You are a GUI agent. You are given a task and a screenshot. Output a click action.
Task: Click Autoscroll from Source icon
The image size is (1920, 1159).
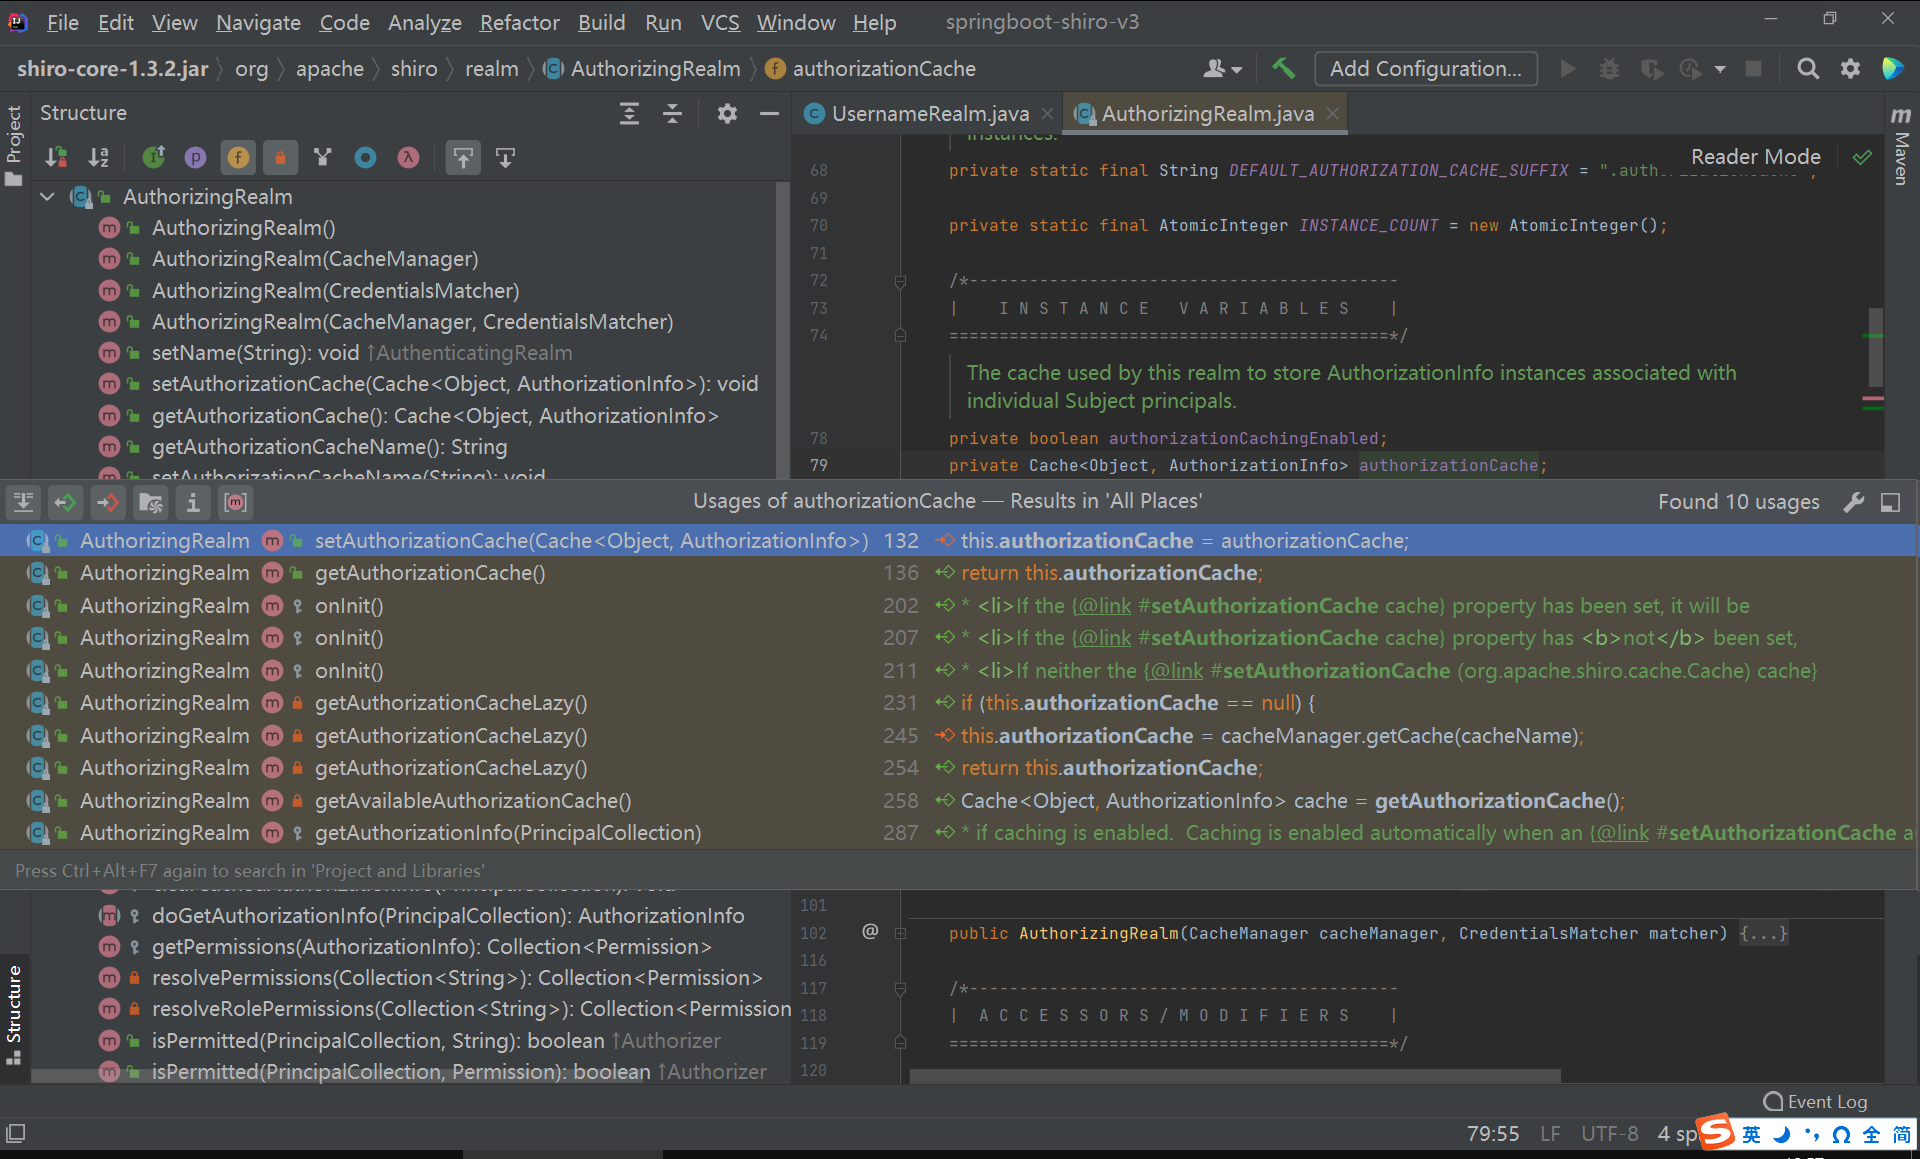tap(505, 158)
